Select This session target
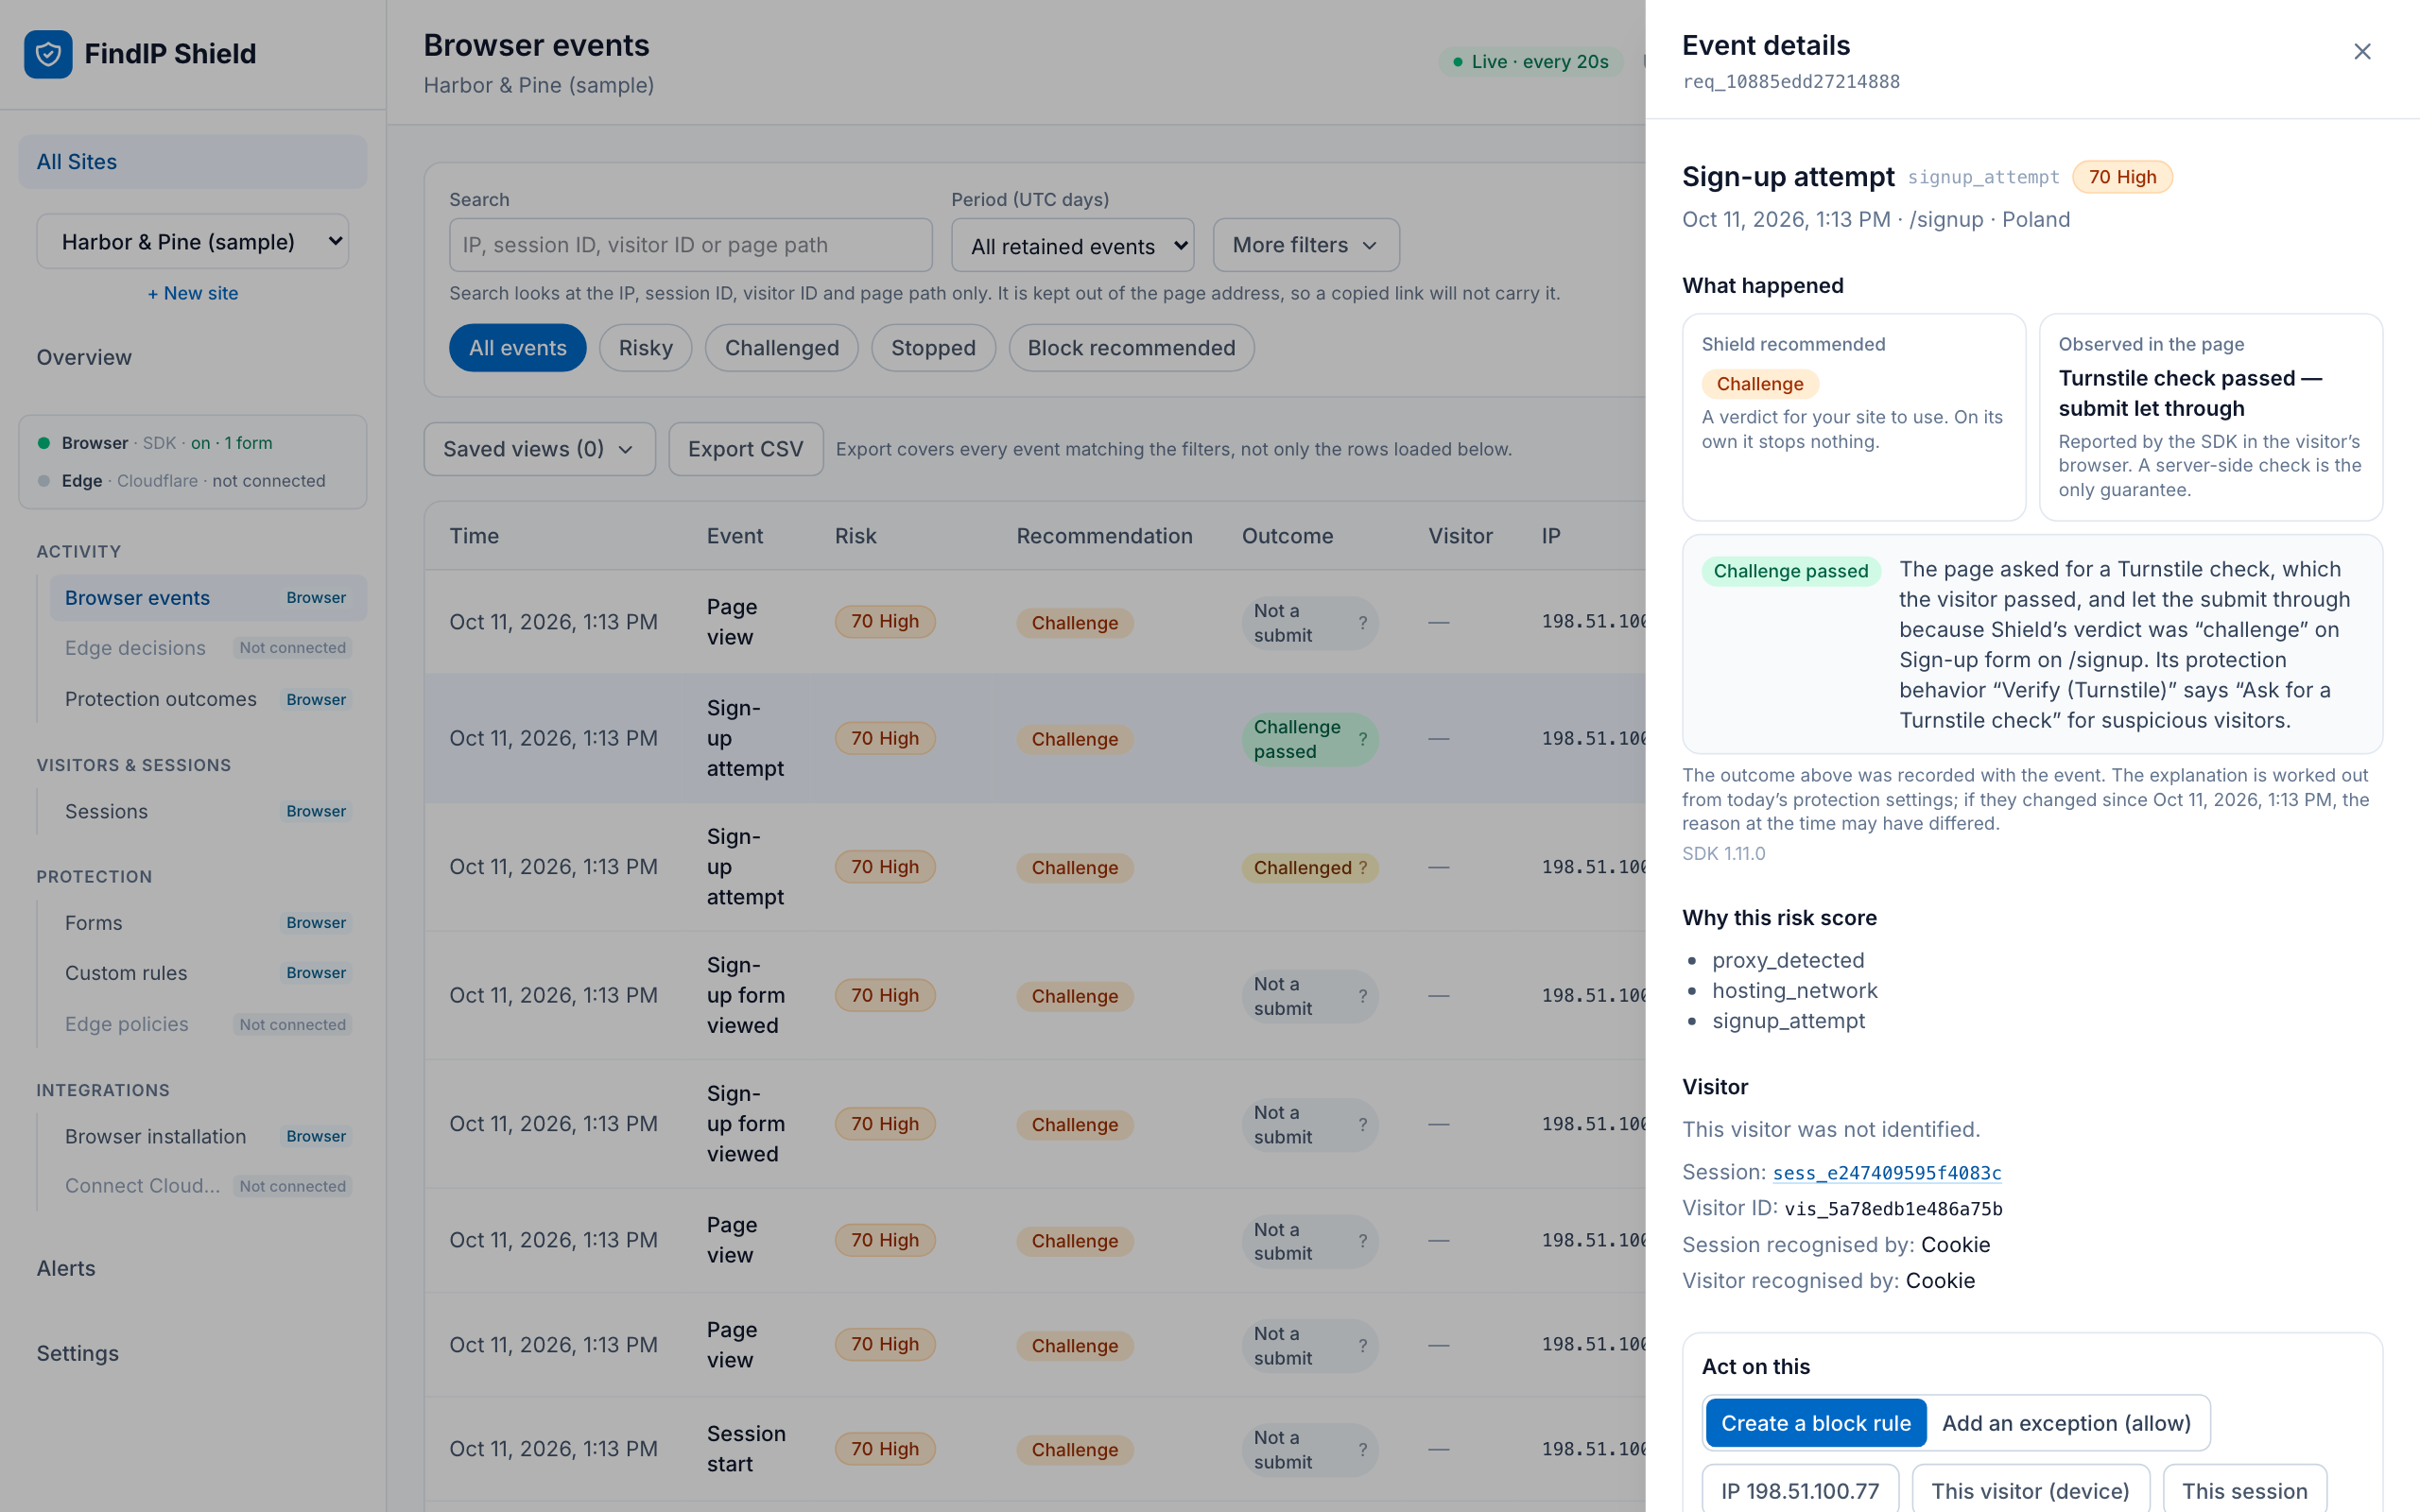Image resolution: width=2420 pixels, height=1512 pixels. 2244,1490
